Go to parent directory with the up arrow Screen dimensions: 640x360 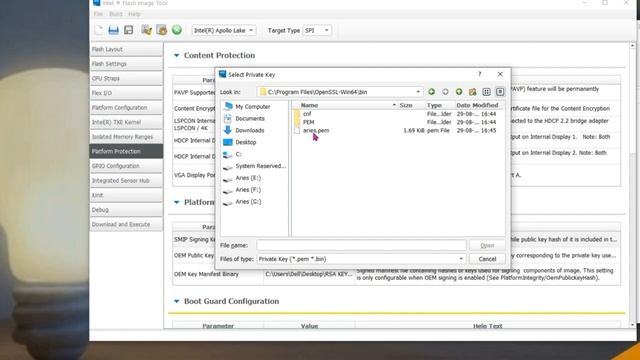pyautogui.click(x=459, y=92)
